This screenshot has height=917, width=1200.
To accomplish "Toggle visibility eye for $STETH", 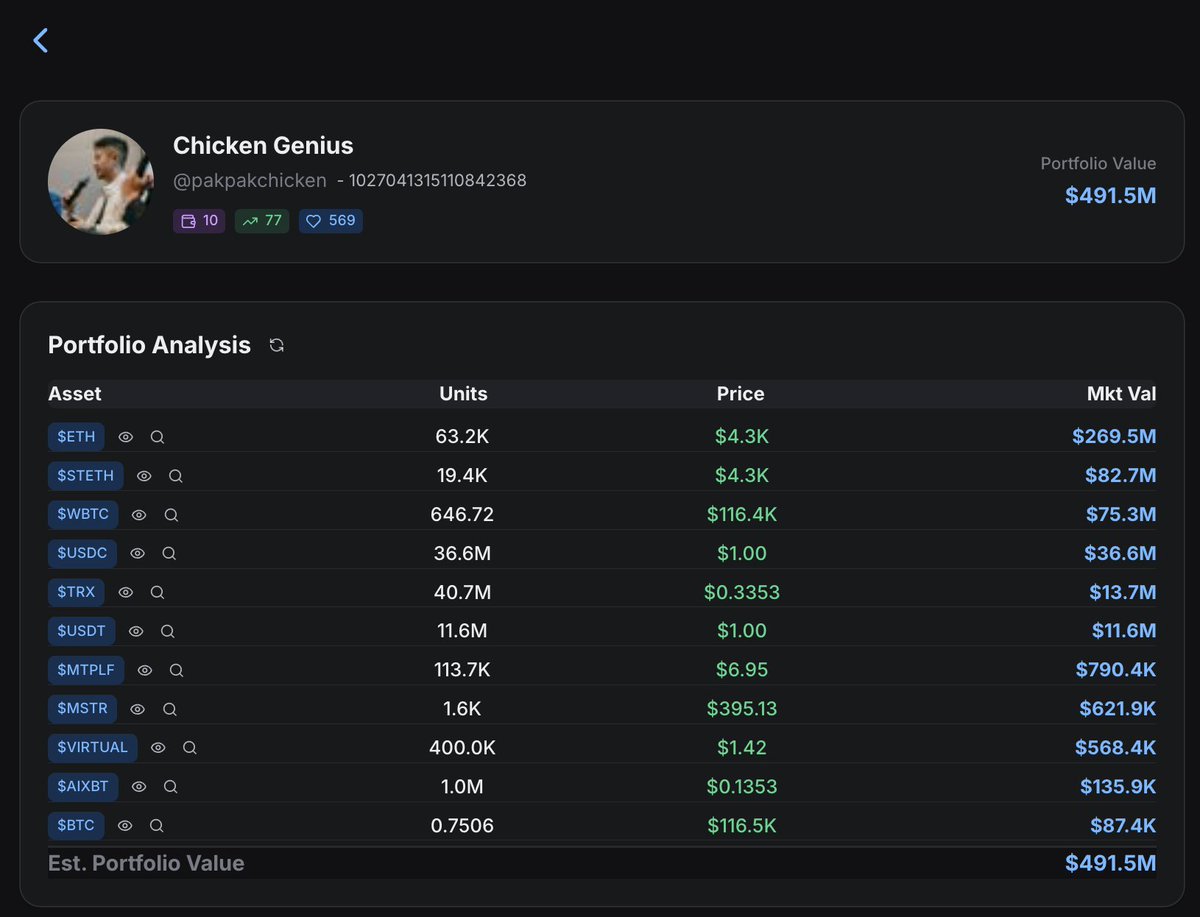I will (x=144, y=476).
